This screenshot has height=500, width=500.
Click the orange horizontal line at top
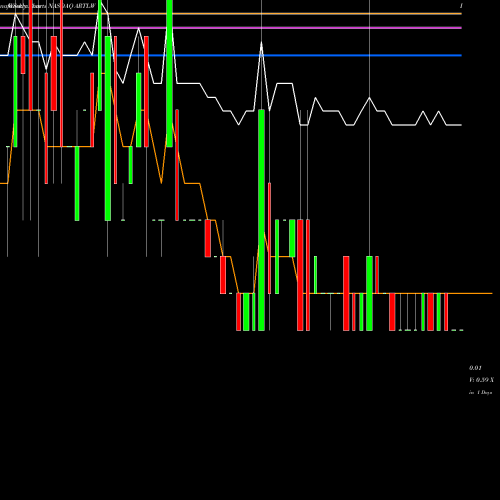231,14
